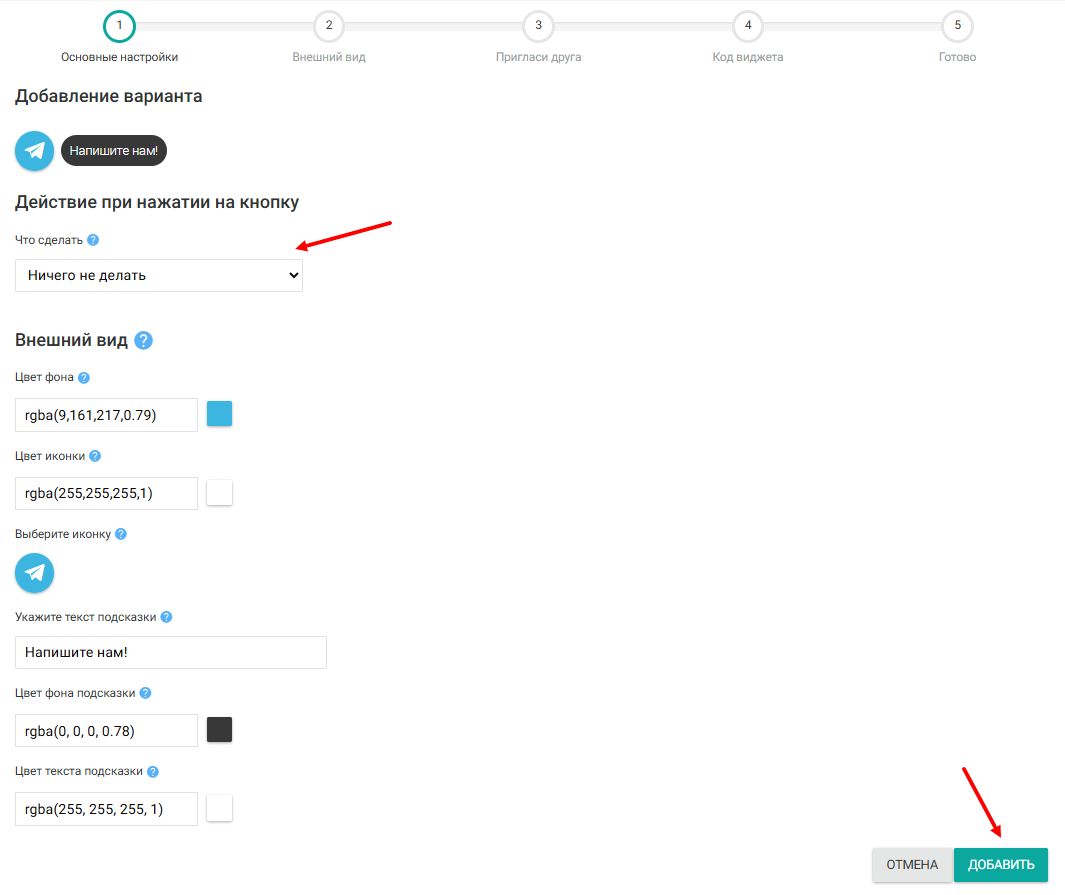Screen dimensions: 1065x895
Task: Click help icon next to Цвет иконки
Action: tap(95, 456)
